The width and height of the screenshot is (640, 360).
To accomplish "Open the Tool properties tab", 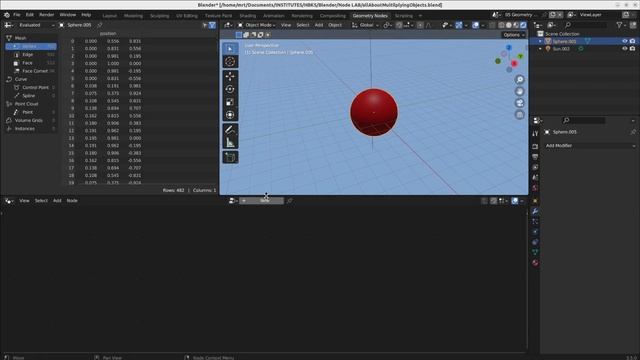I will tap(535, 133).
